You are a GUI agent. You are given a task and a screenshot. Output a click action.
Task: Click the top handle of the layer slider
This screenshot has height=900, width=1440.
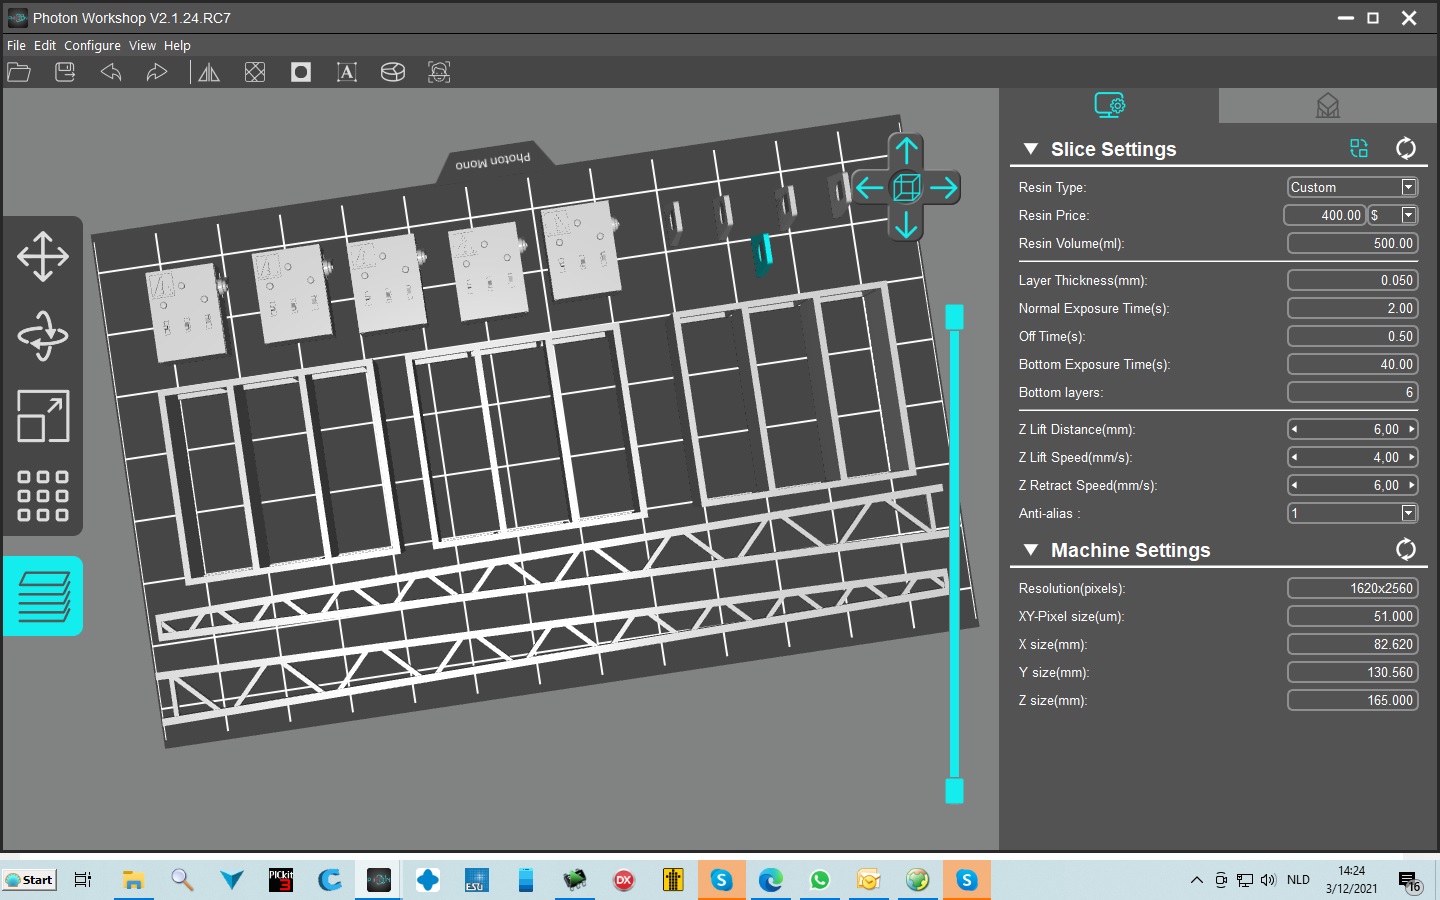point(954,317)
